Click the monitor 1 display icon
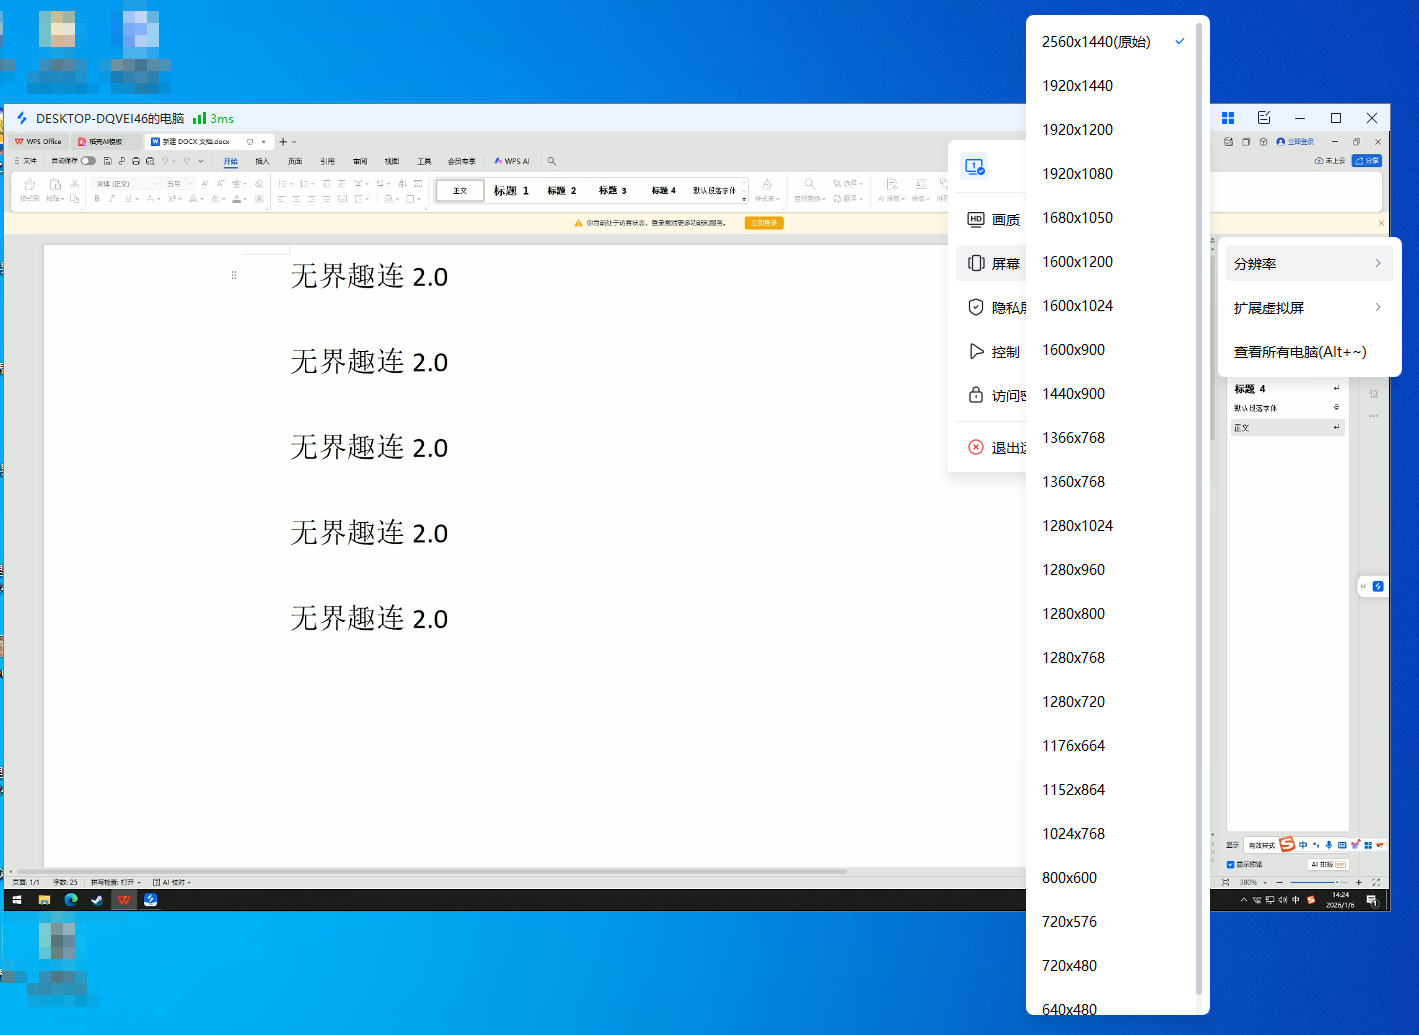 pyautogui.click(x=975, y=167)
